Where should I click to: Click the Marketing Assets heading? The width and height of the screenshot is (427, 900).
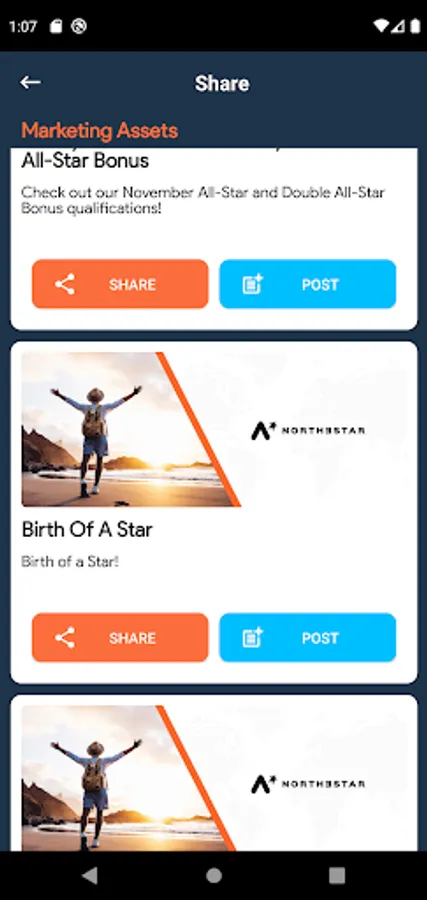99,131
